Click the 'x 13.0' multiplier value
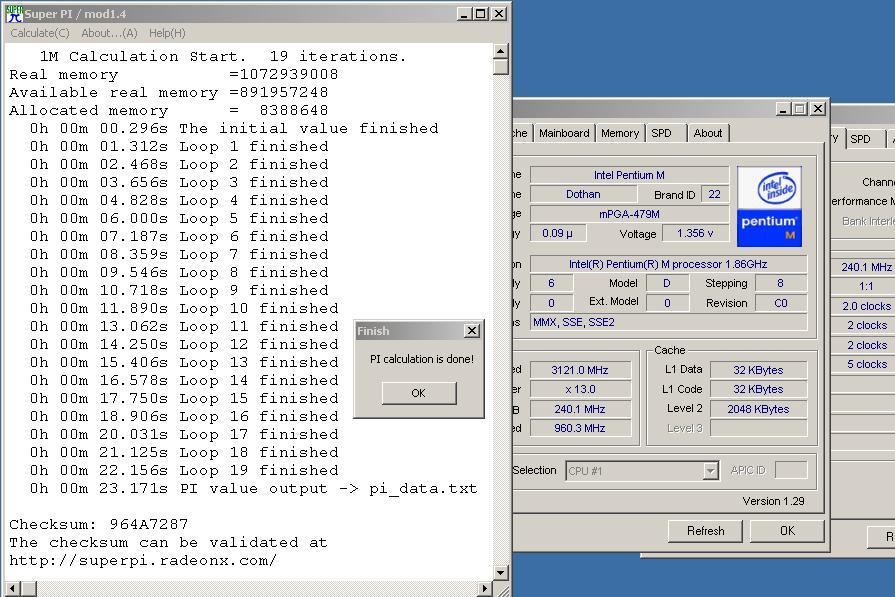The image size is (895, 597). pyautogui.click(x=580, y=389)
